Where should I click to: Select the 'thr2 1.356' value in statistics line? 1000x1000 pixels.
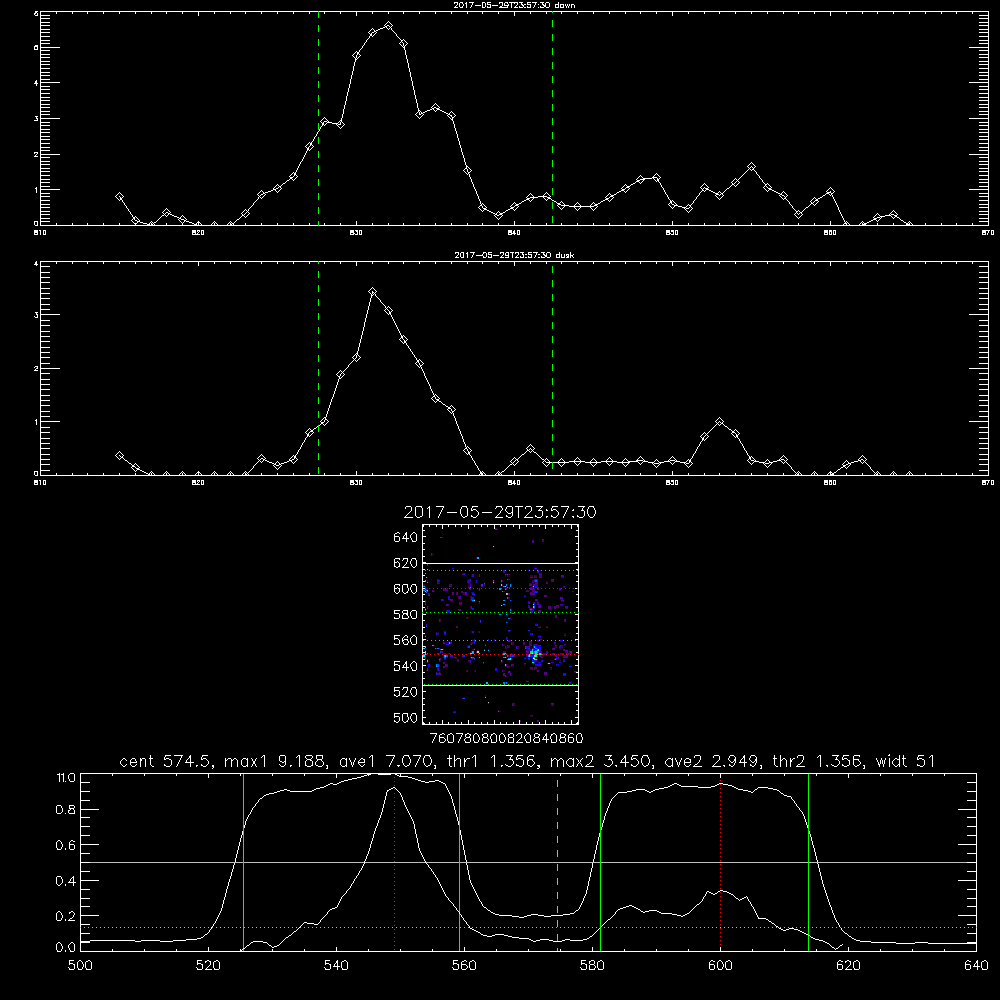[817, 761]
